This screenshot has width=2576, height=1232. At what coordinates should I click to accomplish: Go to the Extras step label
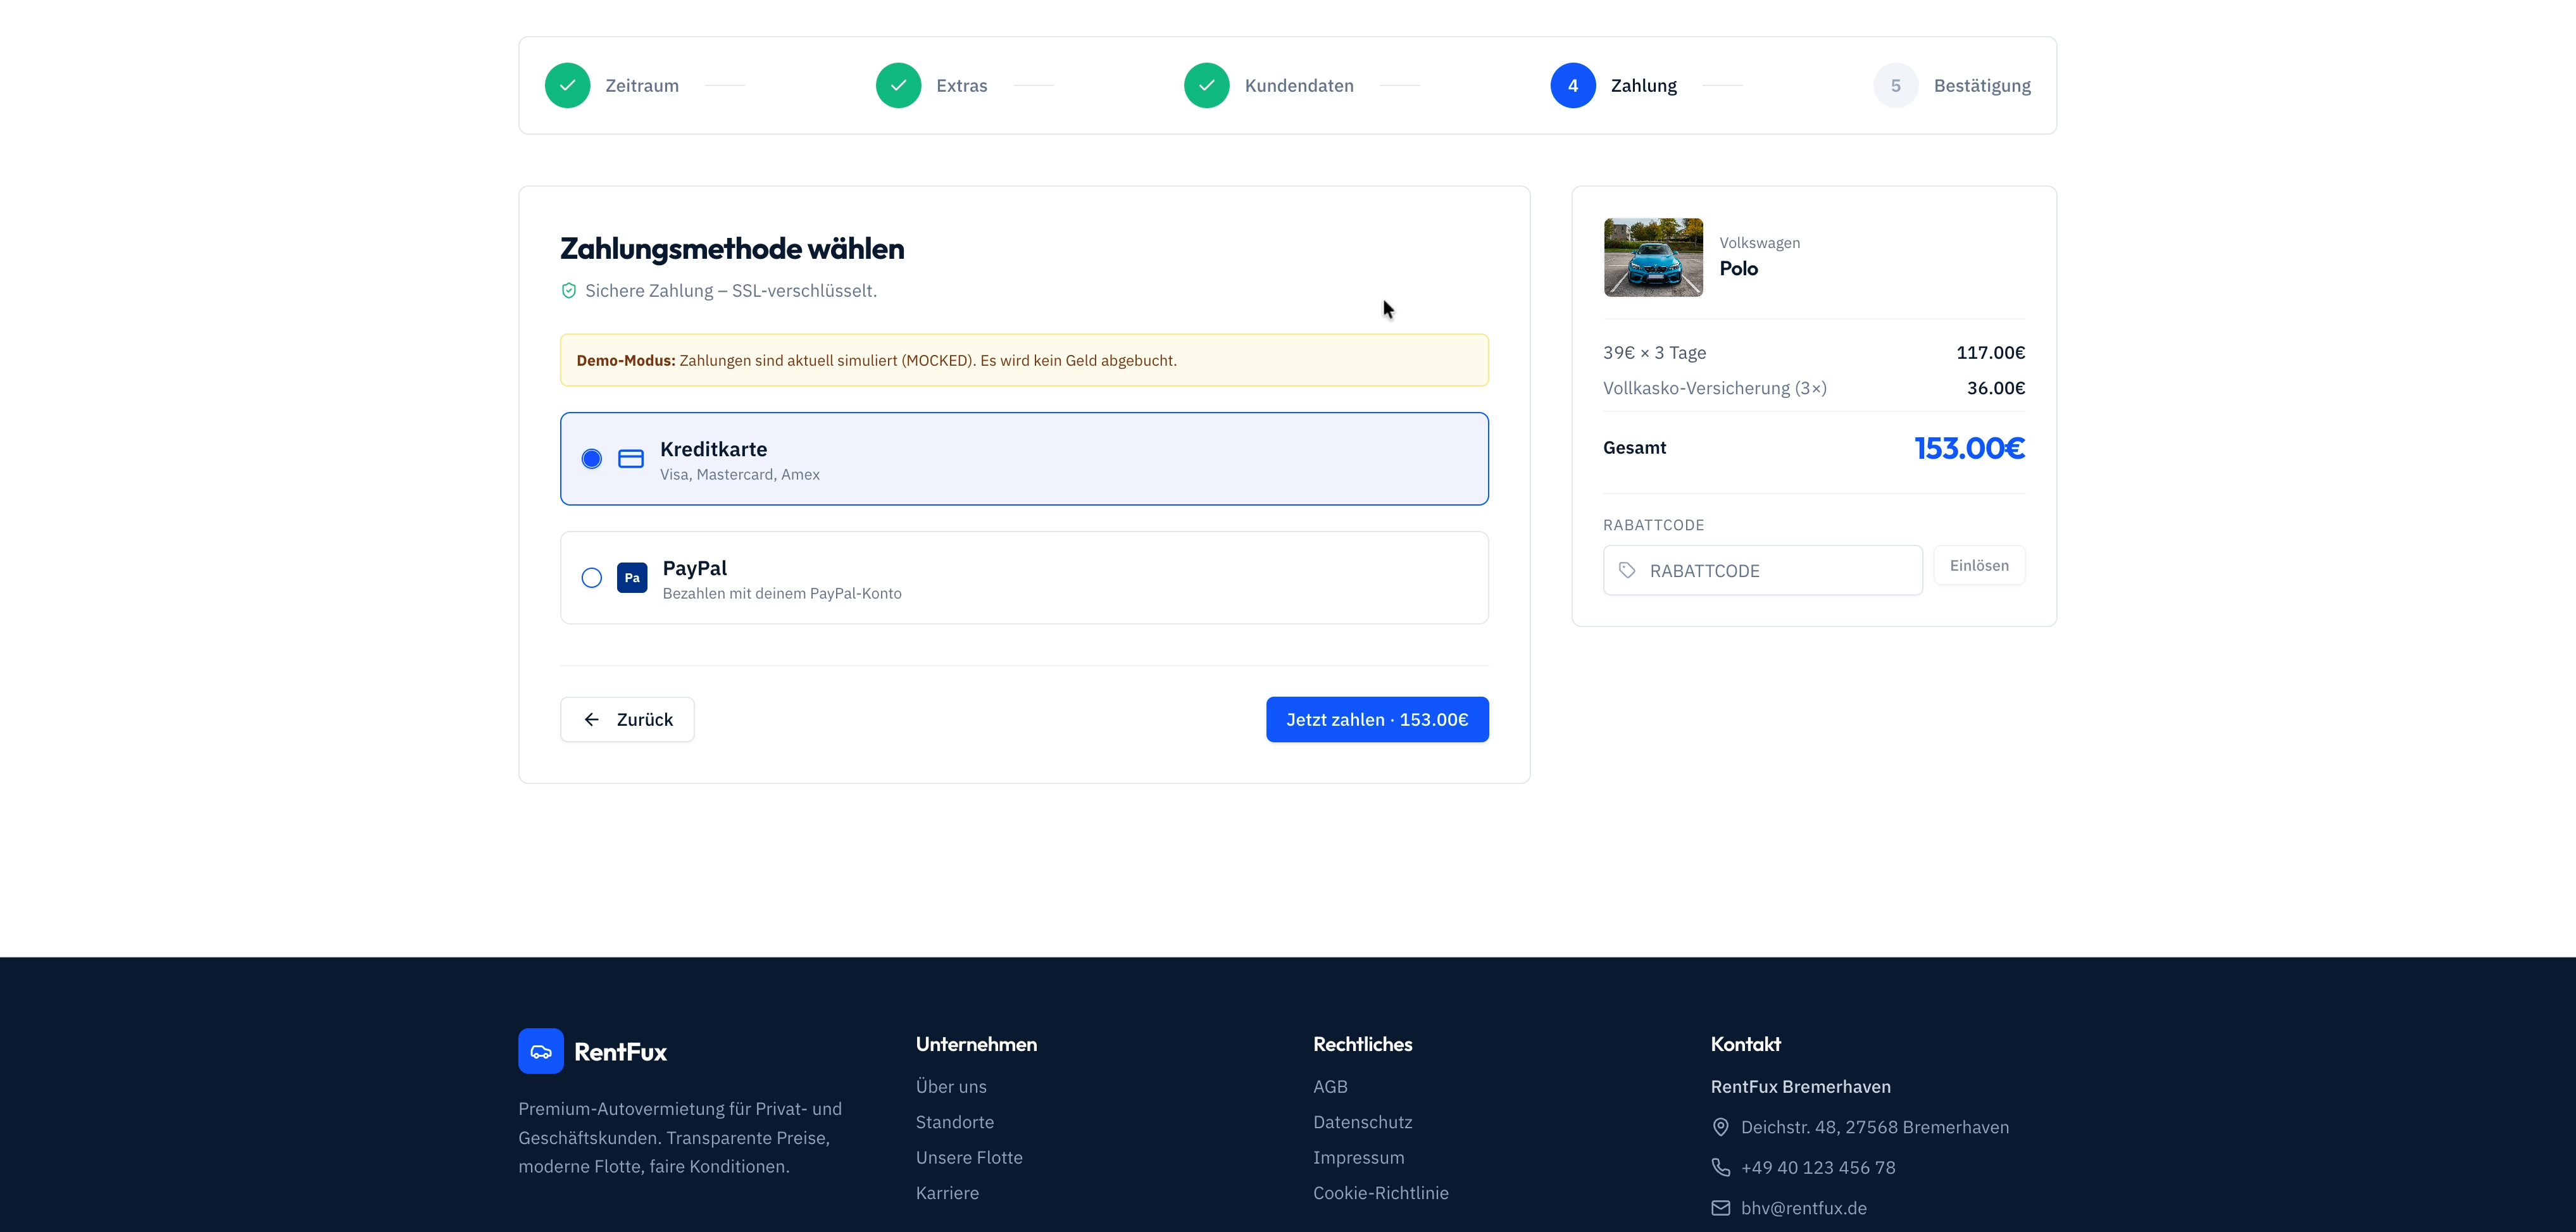coord(962,86)
